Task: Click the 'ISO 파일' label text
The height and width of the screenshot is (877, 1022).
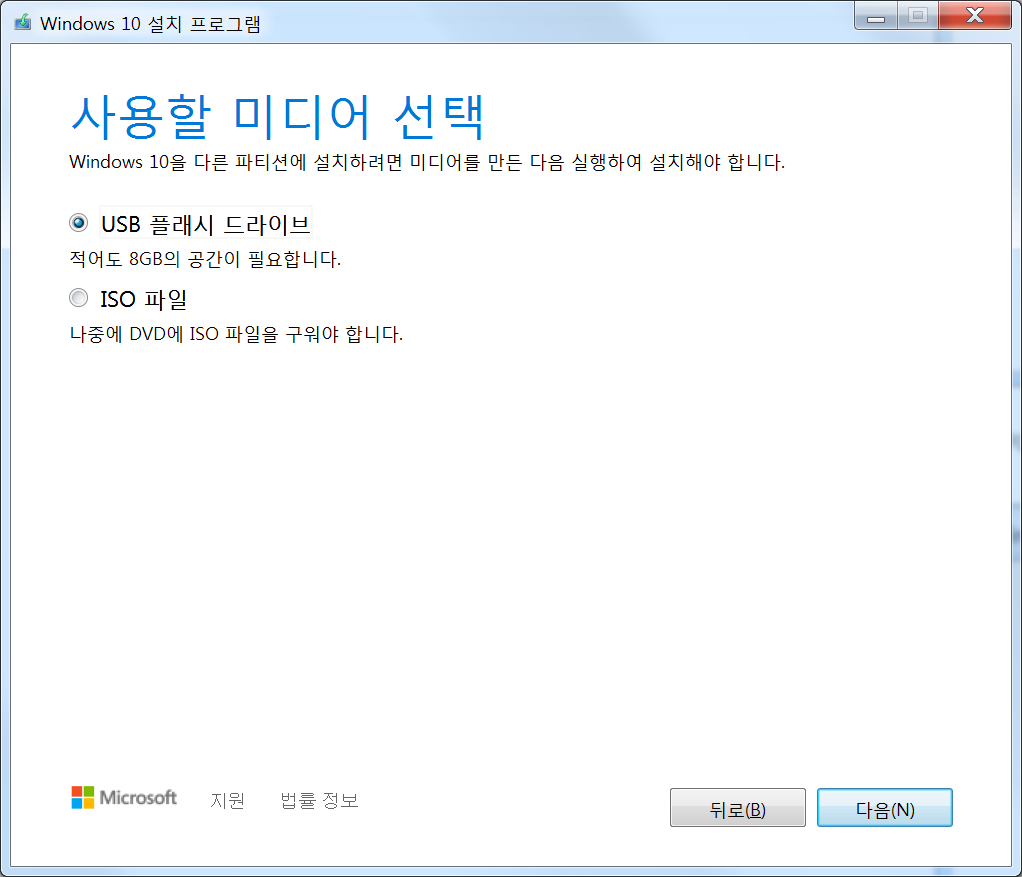Action: click(144, 299)
